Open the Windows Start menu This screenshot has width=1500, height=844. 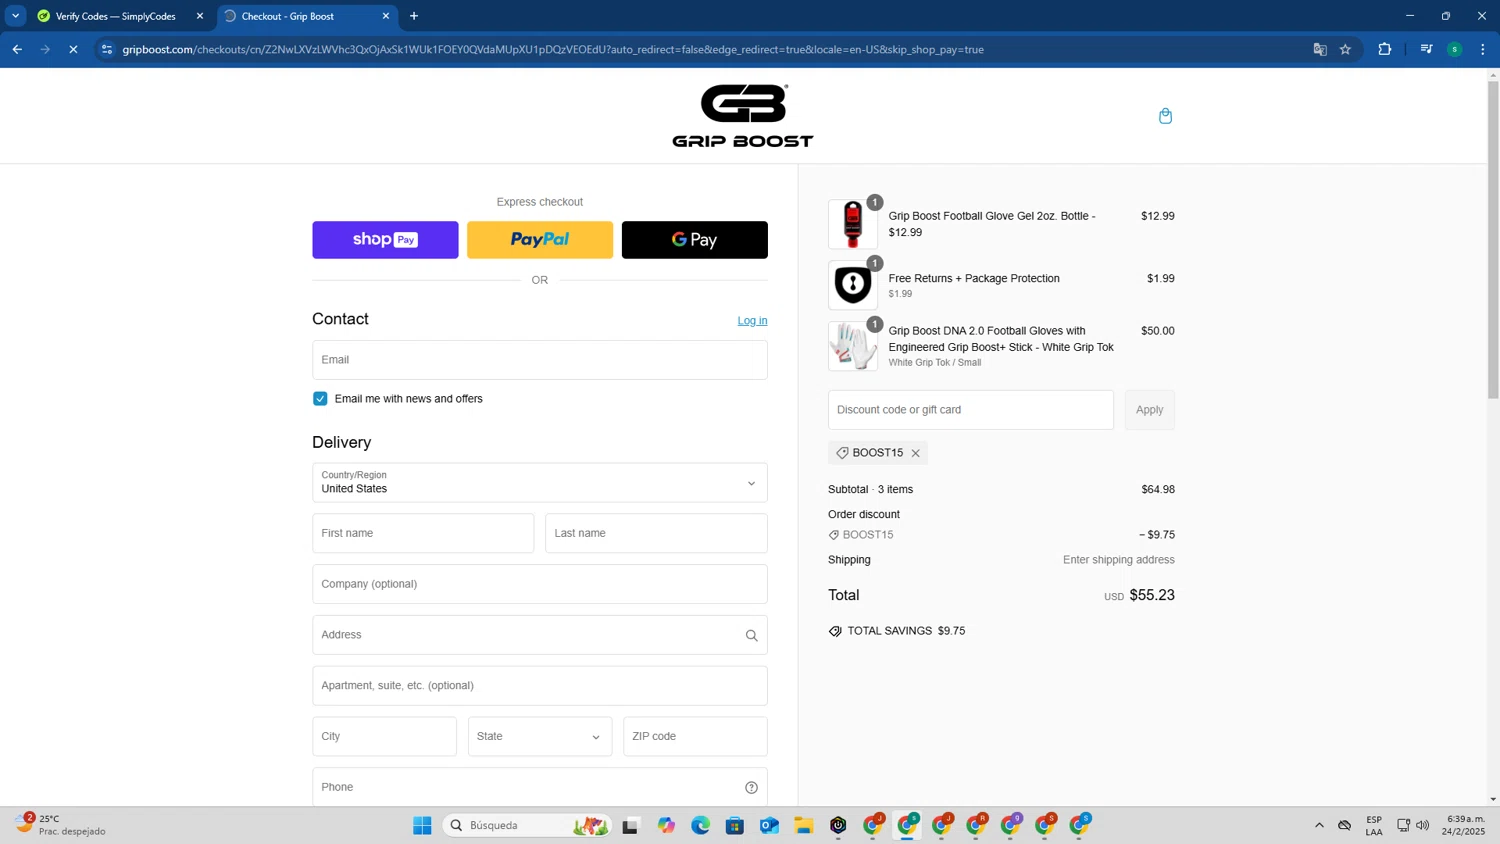coord(422,825)
